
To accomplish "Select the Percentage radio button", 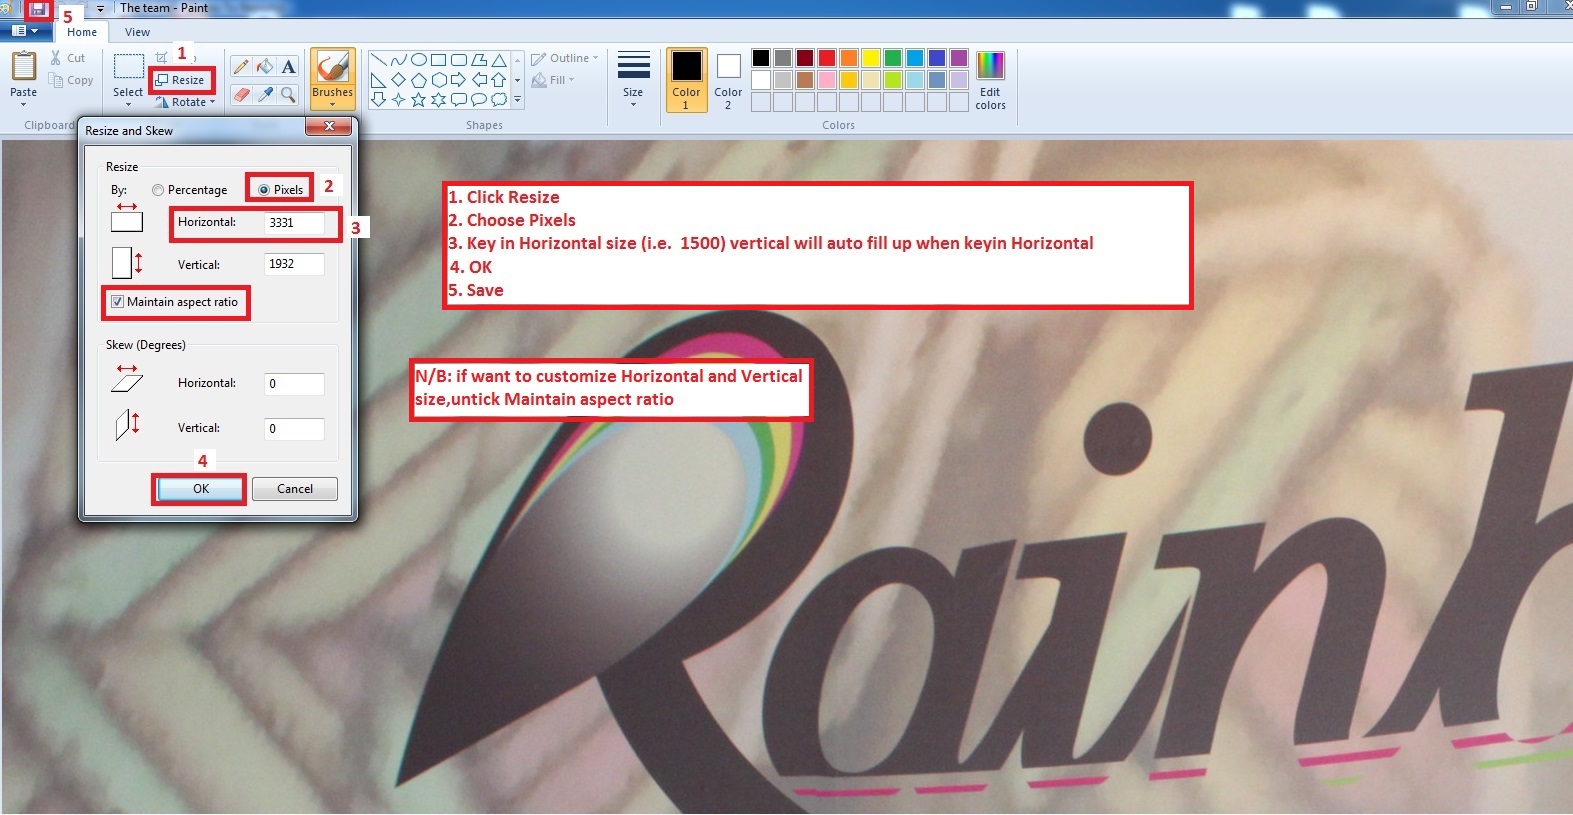I will click(x=158, y=190).
